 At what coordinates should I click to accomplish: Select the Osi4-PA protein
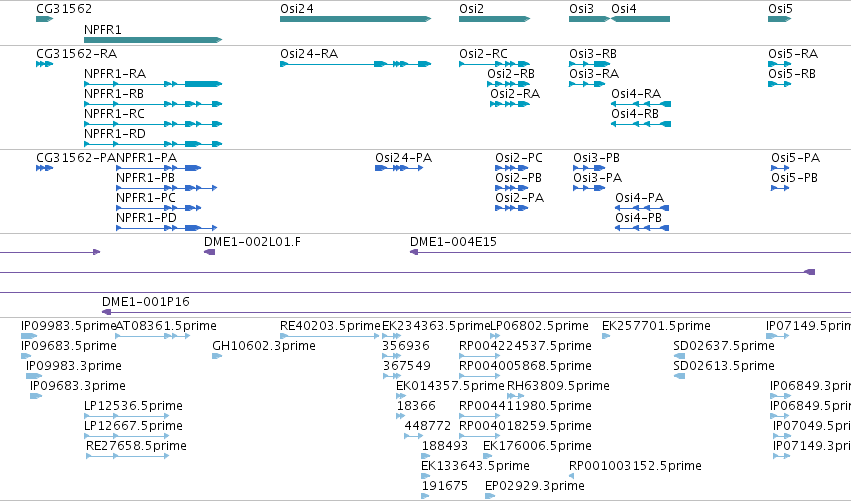click(642, 208)
